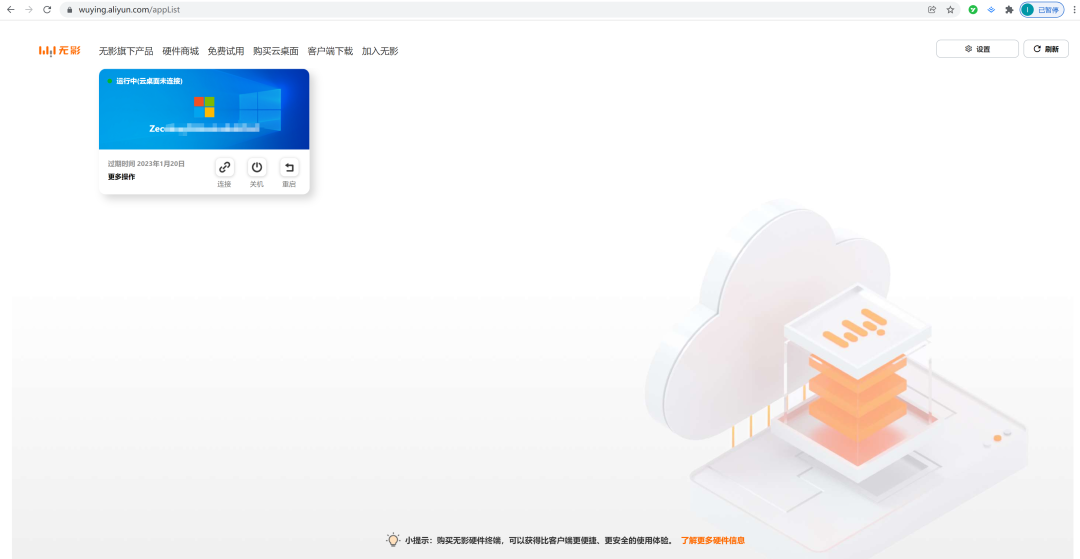Image resolution: width=1080 pixels, height=559 pixels.
Task: Open 加入无影 menu item
Action: coord(380,51)
